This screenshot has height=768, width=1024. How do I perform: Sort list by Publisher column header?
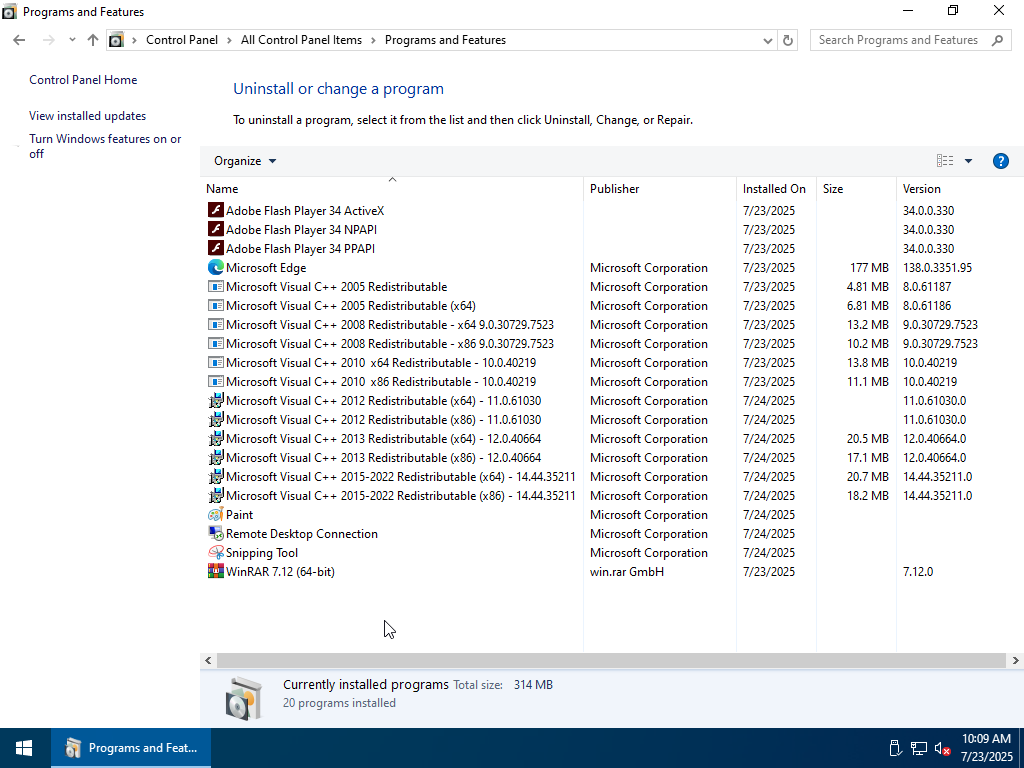pos(614,189)
